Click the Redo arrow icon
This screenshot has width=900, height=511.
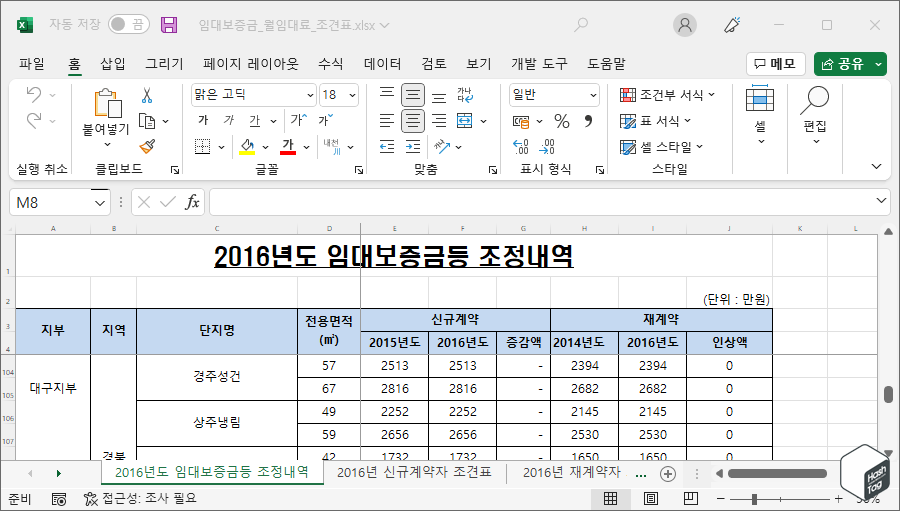pyautogui.click(x=34, y=121)
